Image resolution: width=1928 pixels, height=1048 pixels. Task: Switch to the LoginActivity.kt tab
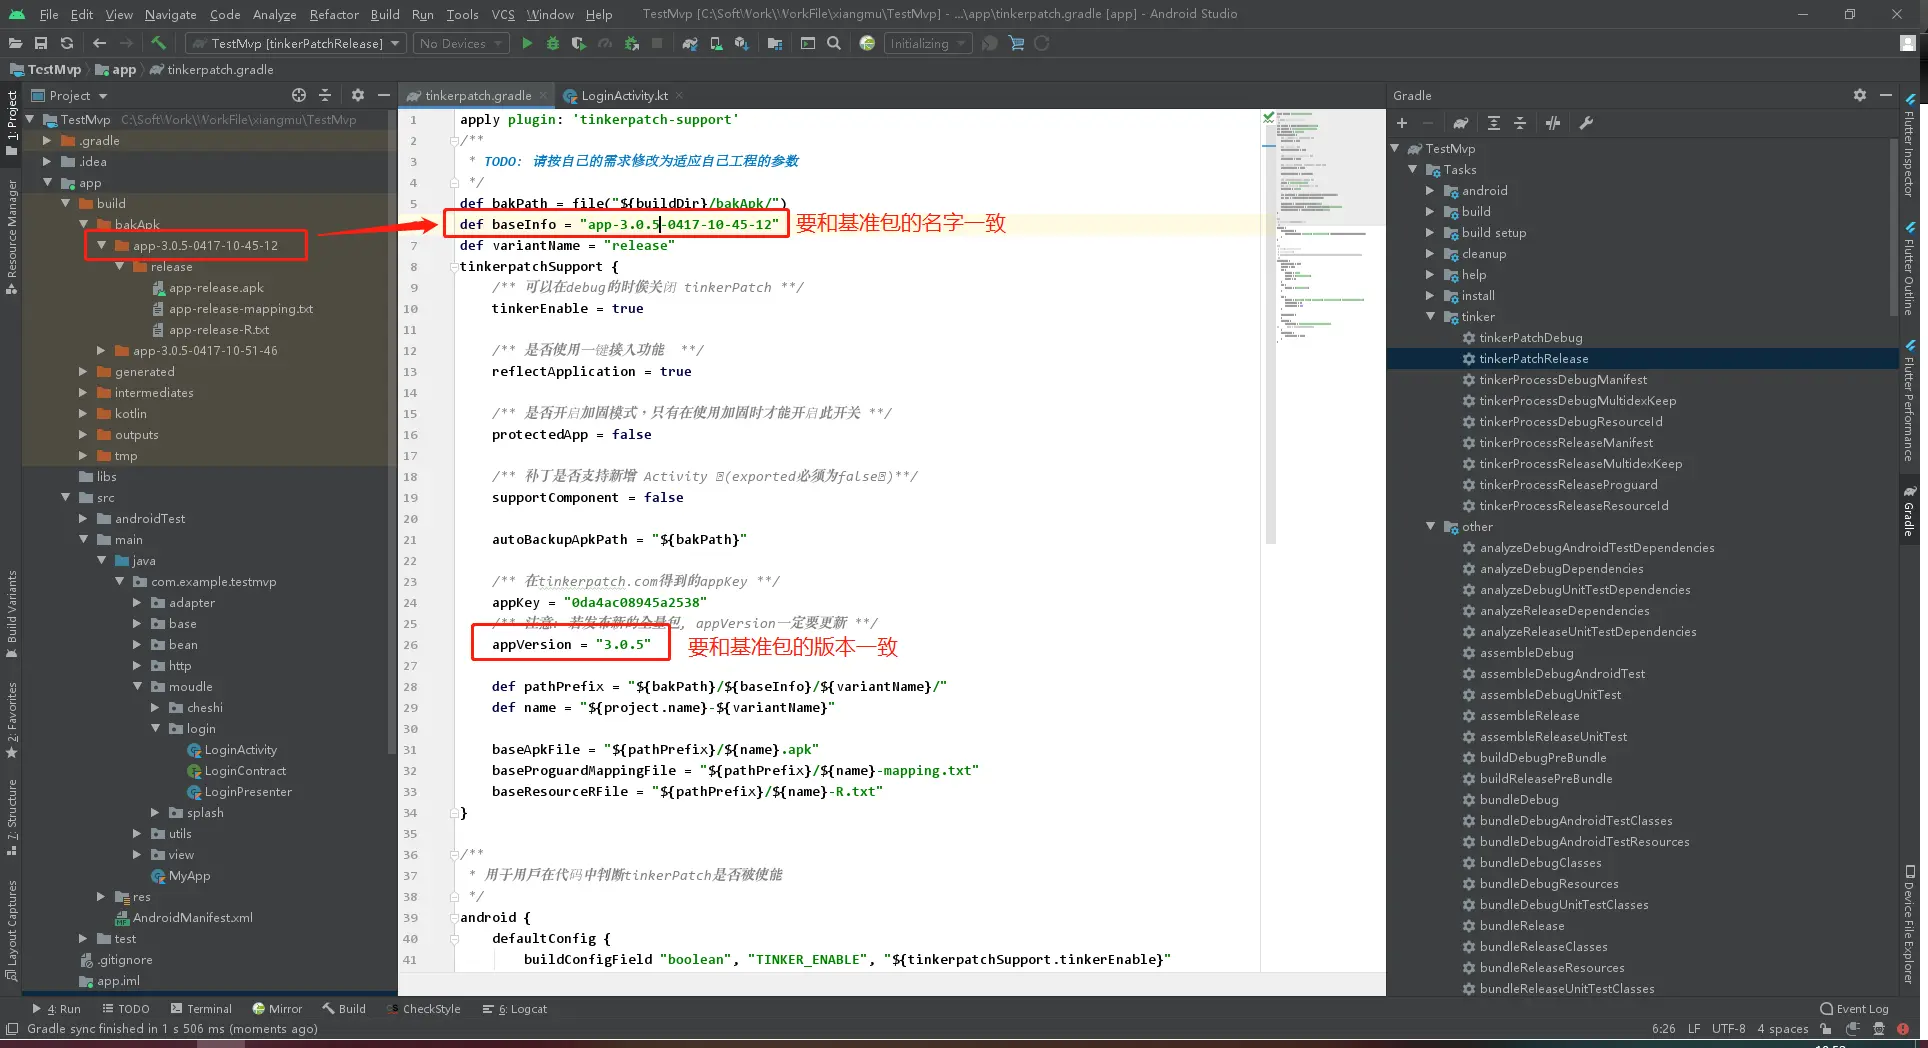tap(624, 95)
